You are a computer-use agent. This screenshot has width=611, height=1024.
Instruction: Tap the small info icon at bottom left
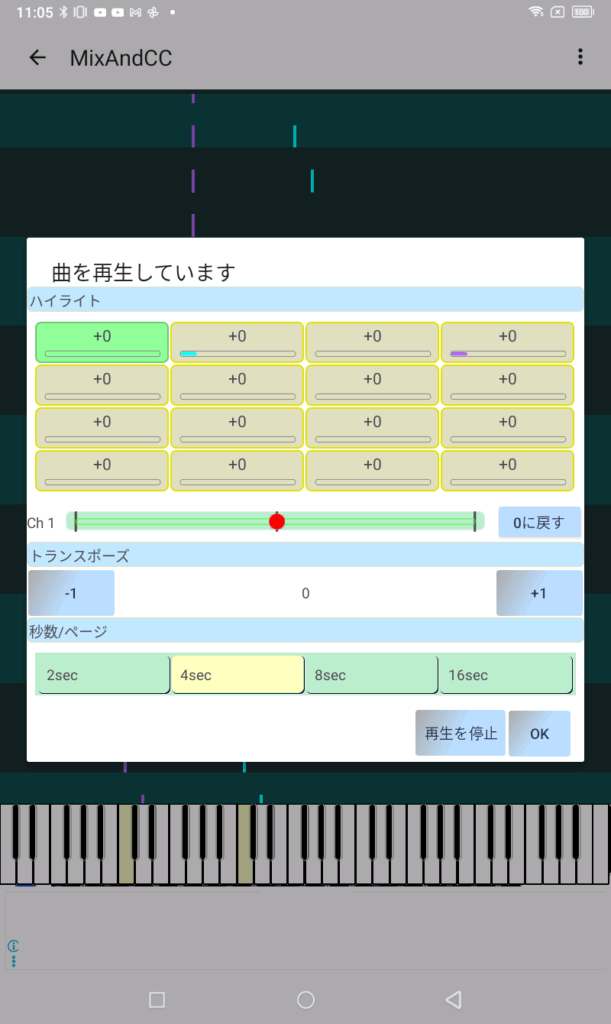[14, 946]
